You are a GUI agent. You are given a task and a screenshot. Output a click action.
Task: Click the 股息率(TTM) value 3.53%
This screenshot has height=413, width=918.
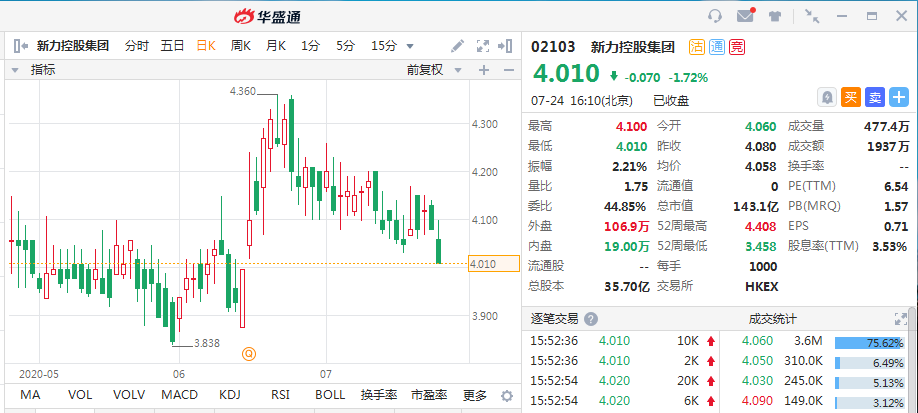coord(889,246)
